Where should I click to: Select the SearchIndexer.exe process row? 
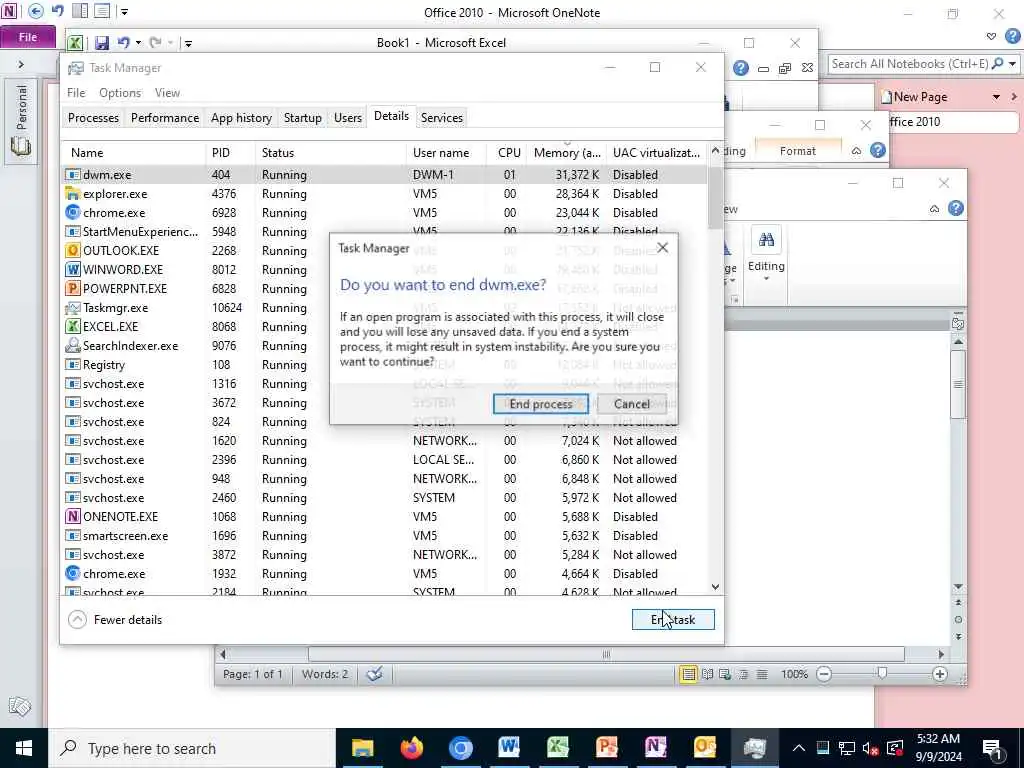(196, 345)
